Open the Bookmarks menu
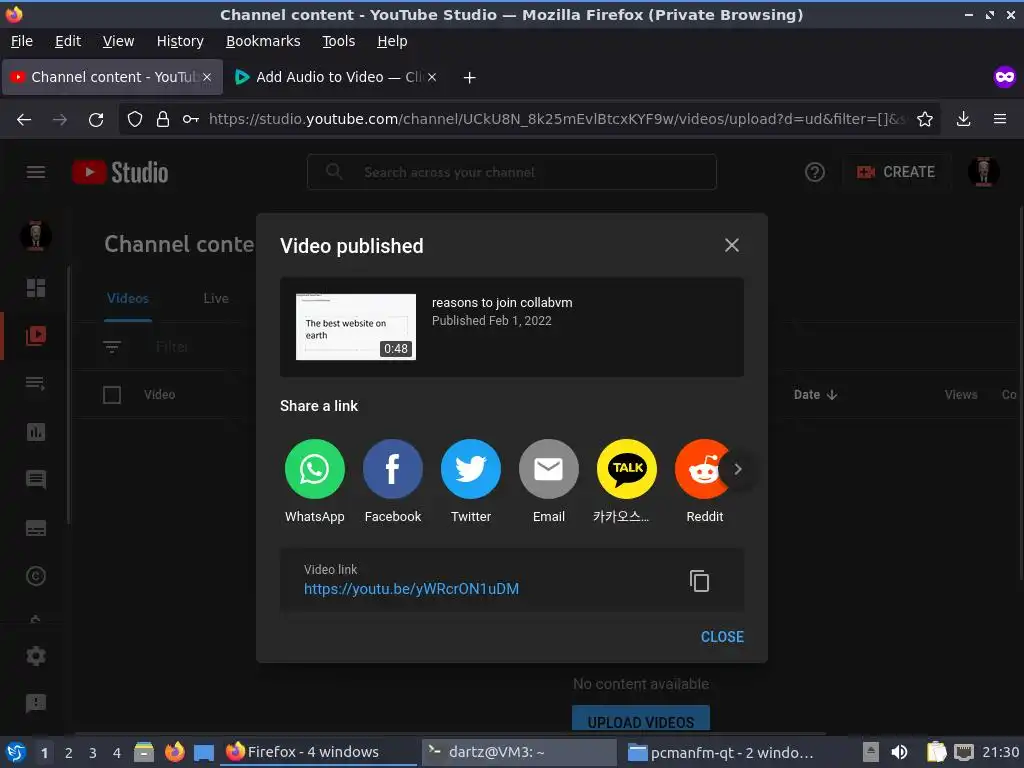Screen dimensions: 1024x768 point(263,41)
